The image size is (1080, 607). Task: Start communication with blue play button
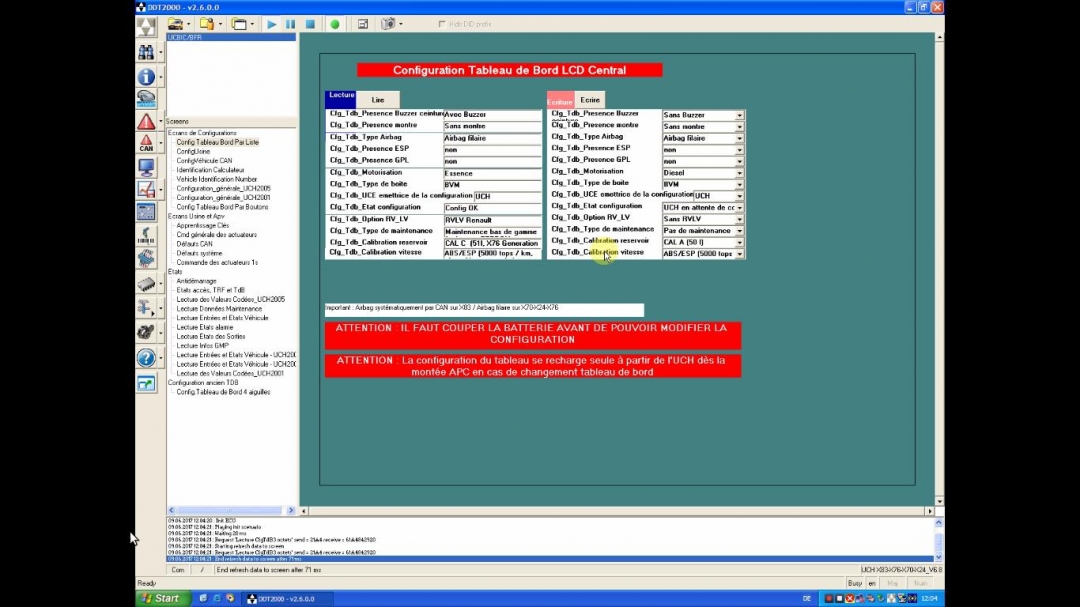(271, 24)
